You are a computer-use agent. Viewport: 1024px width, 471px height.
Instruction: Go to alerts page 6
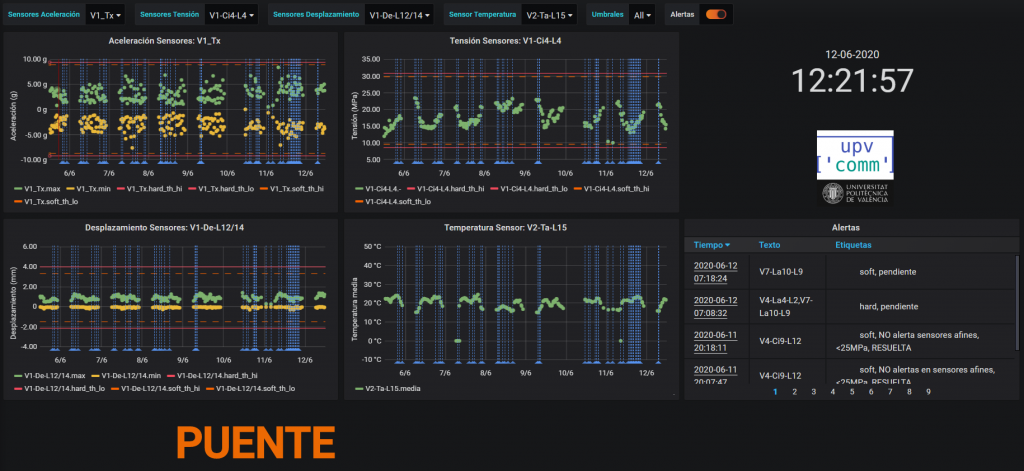point(871,392)
